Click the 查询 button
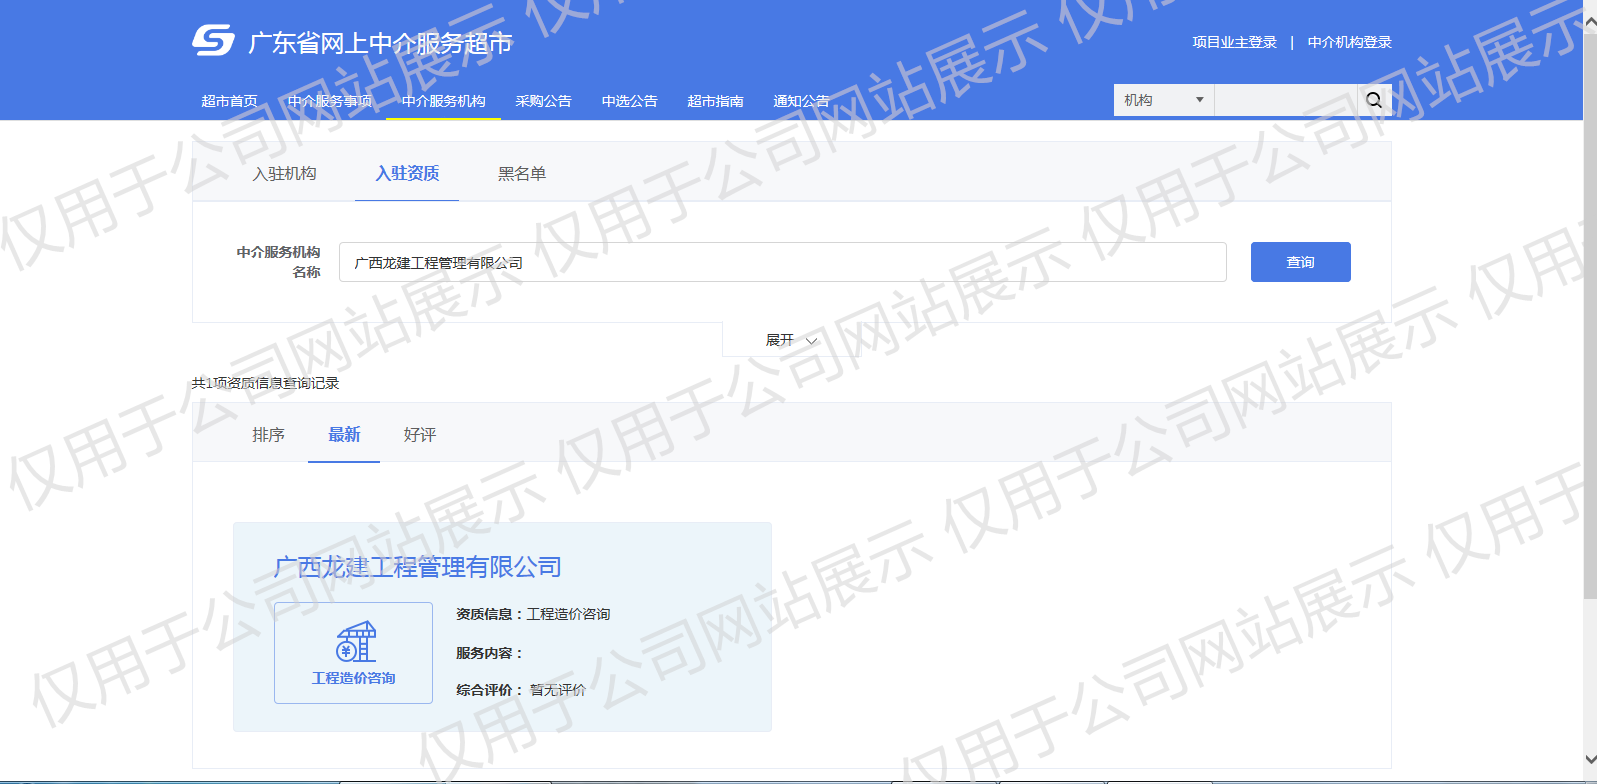Image resolution: width=1597 pixels, height=784 pixels. tap(1300, 262)
